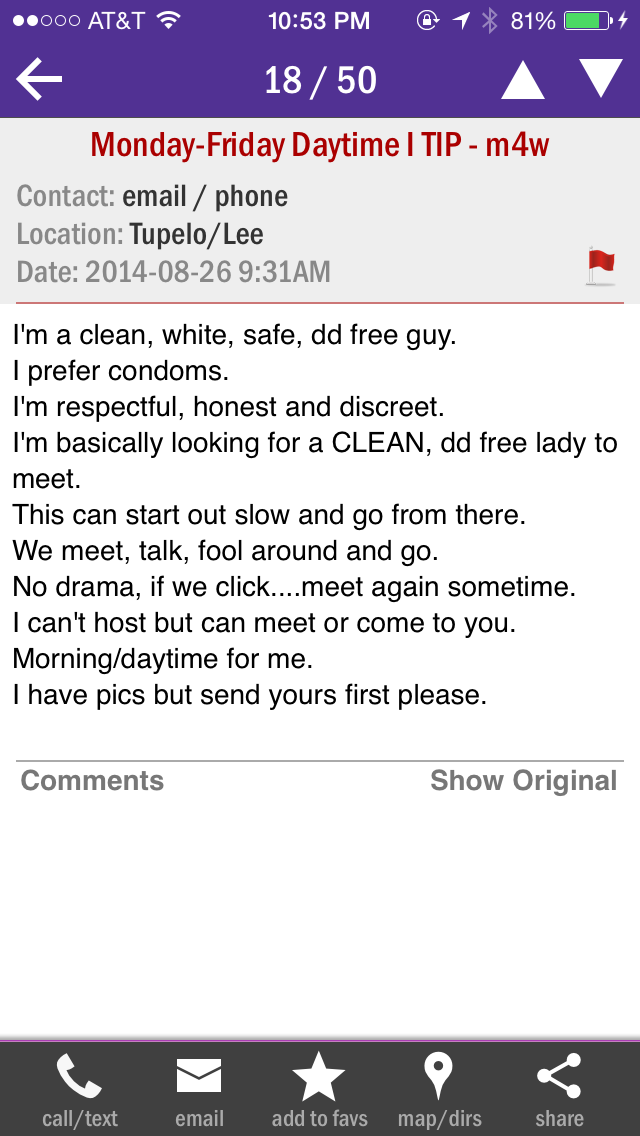
Task: Tap the battery indicator in status bar
Action: tap(589, 21)
